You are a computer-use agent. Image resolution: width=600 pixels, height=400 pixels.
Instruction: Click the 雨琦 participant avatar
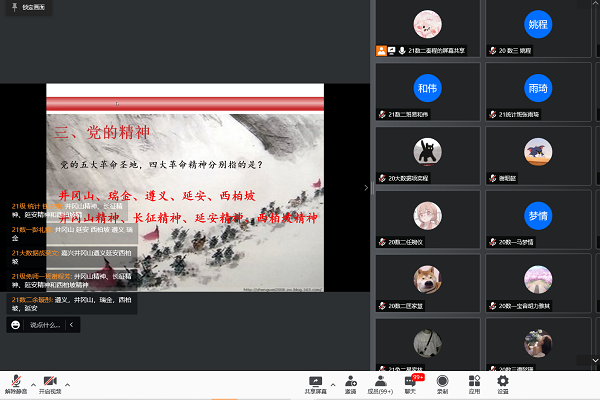(x=538, y=88)
